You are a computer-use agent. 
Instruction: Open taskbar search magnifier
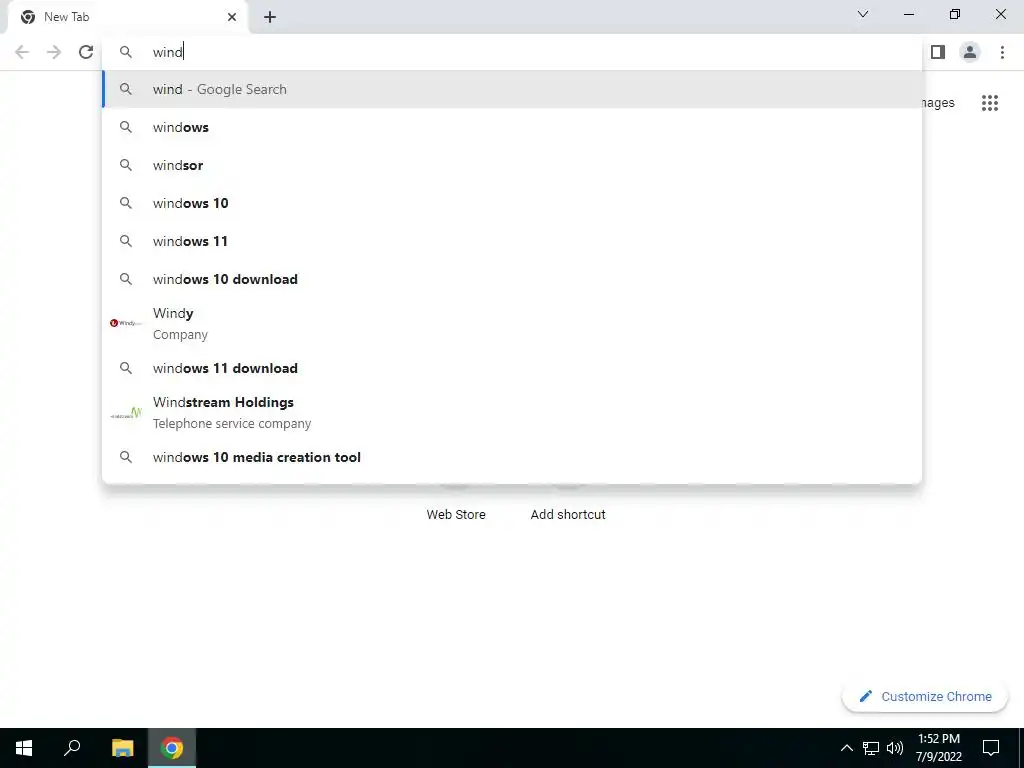[72, 748]
